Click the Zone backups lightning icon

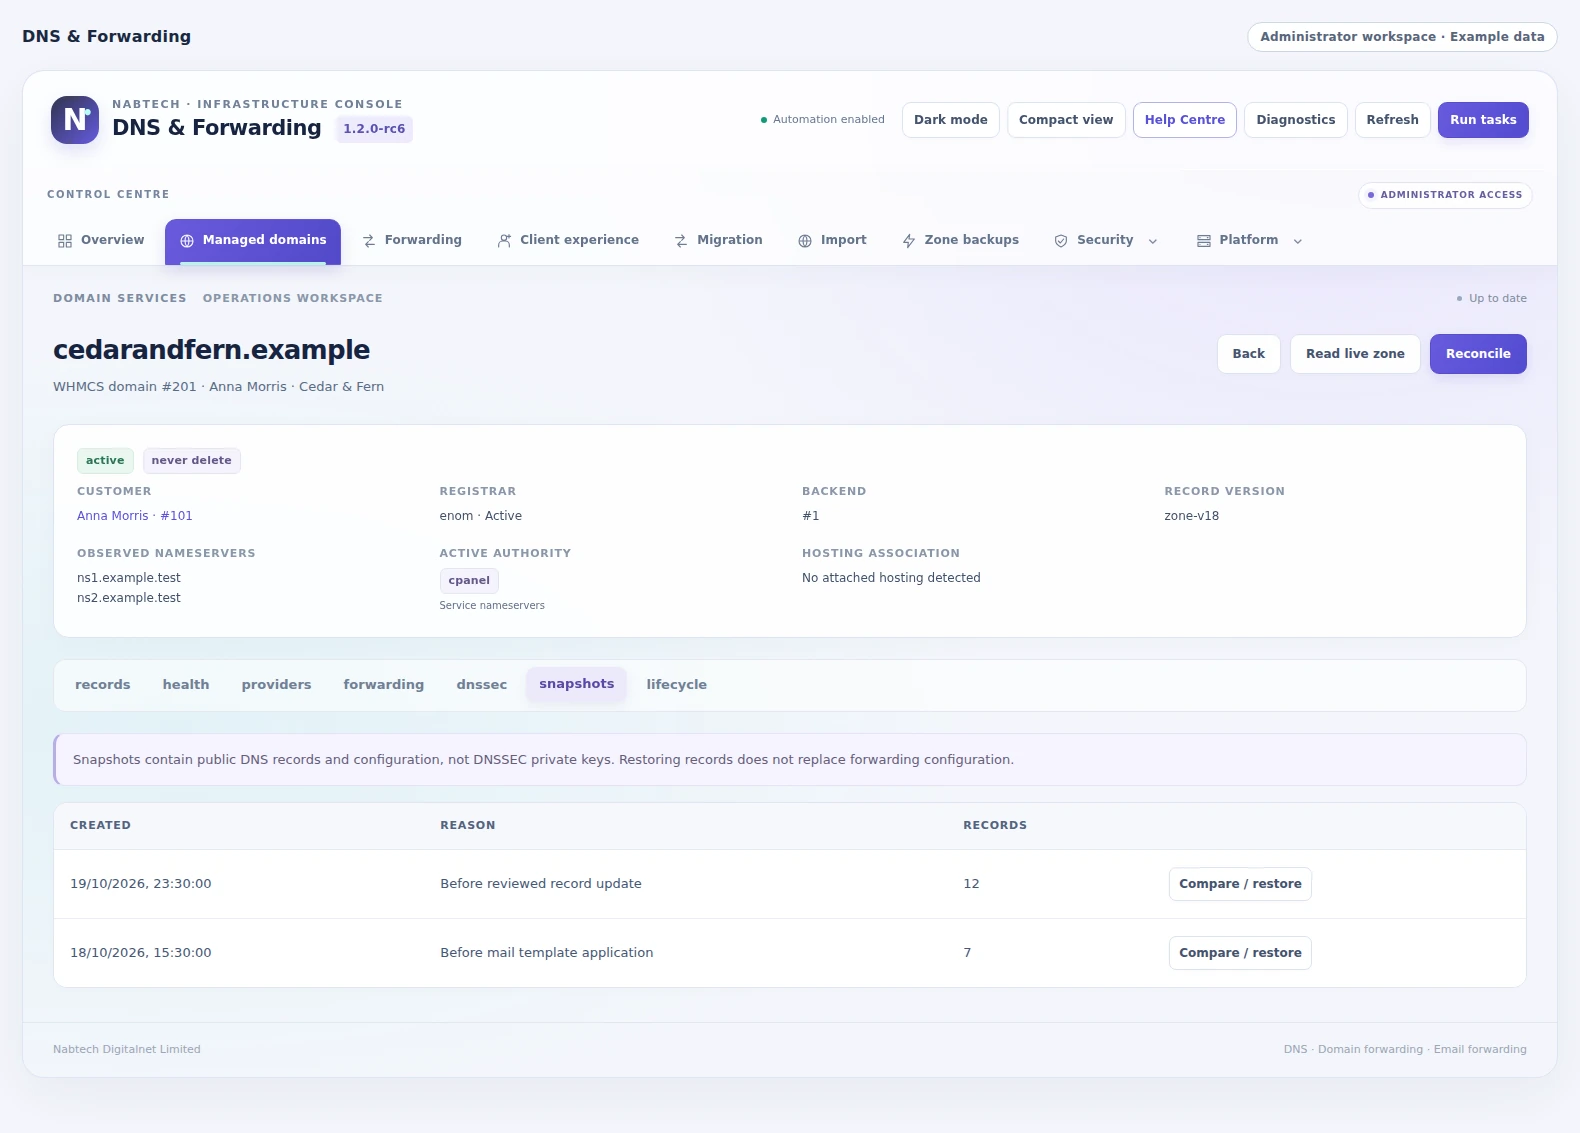(x=909, y=241)
